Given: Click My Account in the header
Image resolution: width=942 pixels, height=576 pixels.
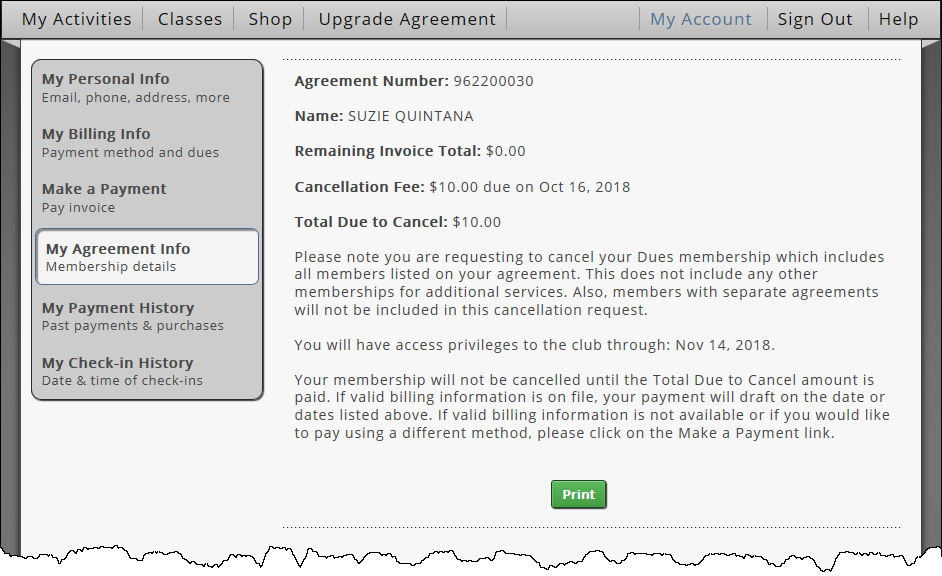Looking at the screenshot, I should [700, 19].
